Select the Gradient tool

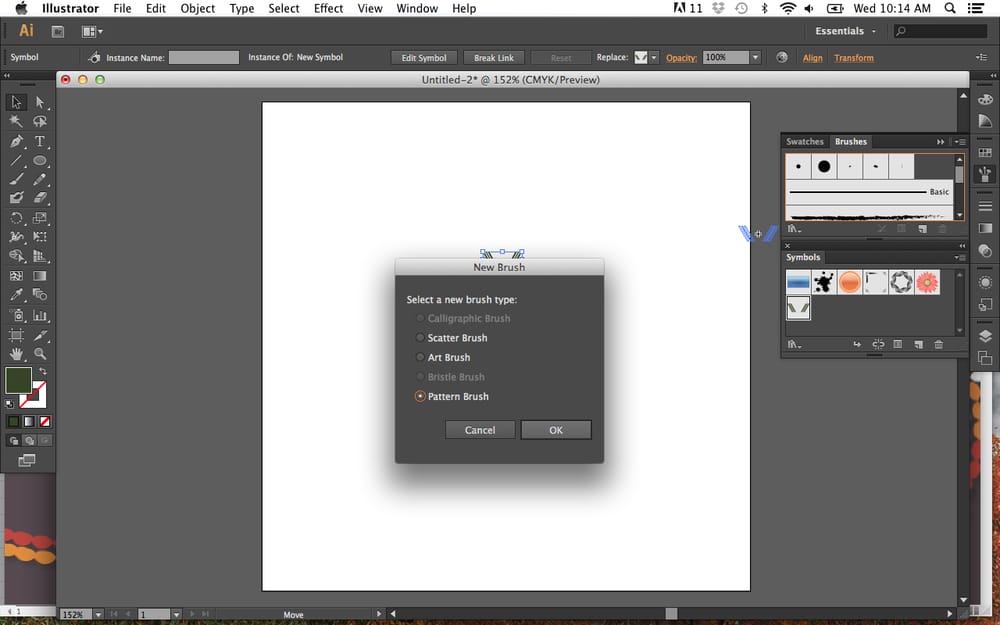[40, 276]
